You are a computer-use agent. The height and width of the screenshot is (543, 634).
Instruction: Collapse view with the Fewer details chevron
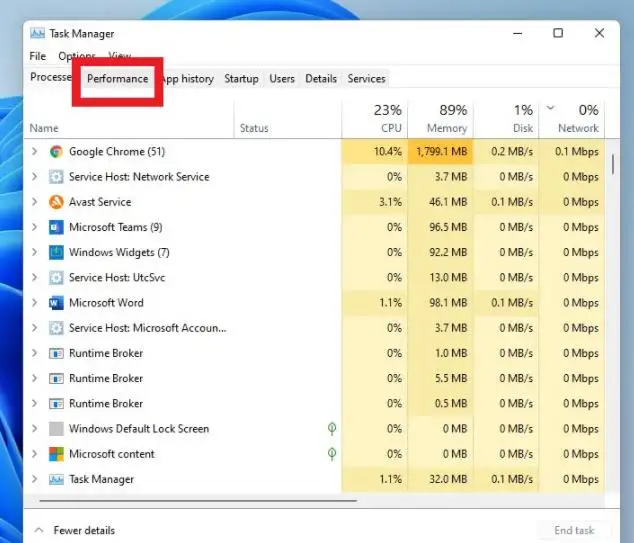pos(39,530)
